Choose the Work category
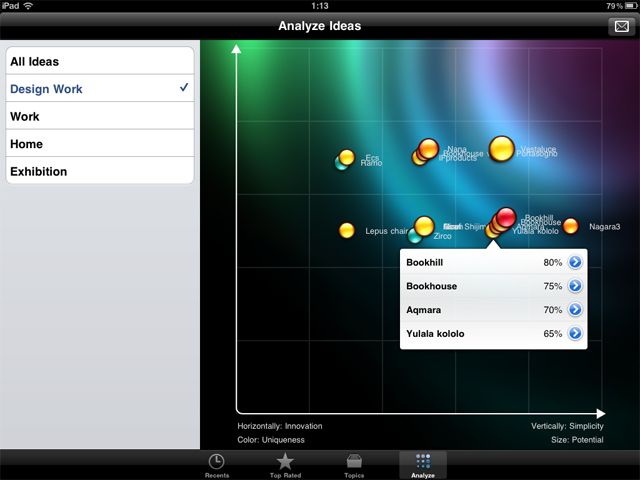 tap(99, 117)
